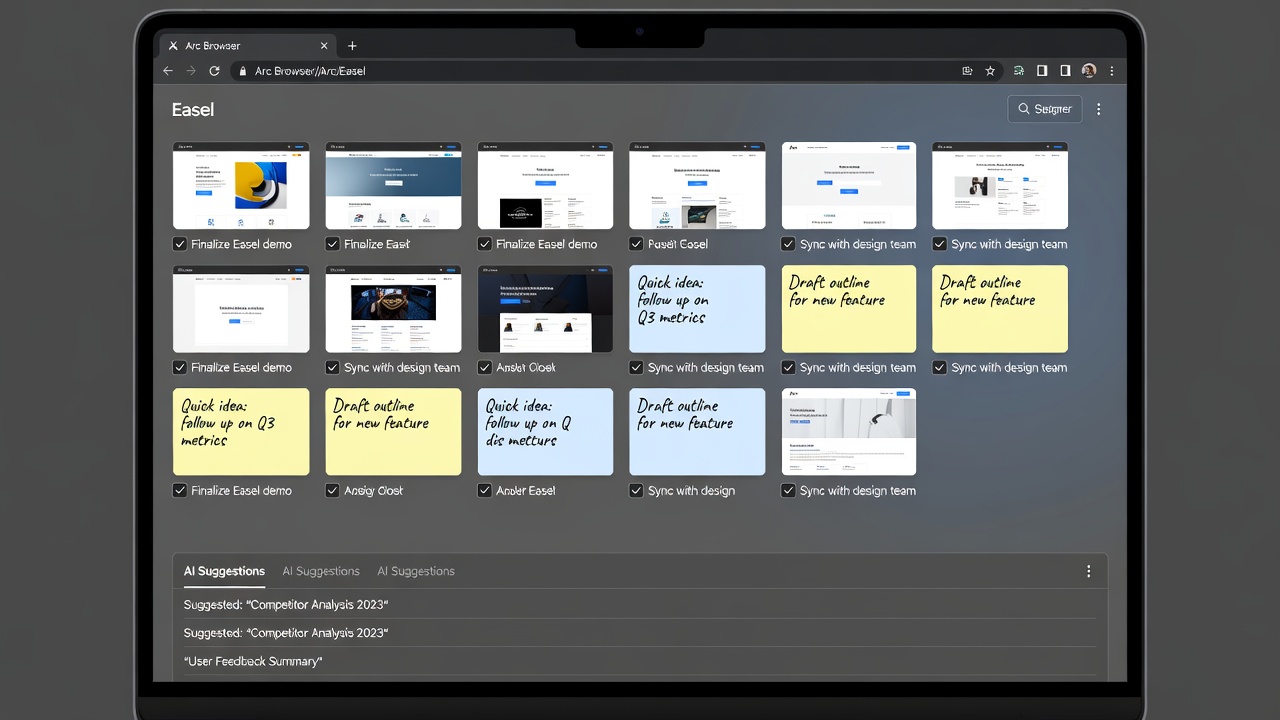Close the Arc Browser tab
The width and height of the screenshot is (1280, 720).
pyautogui.click(x=324, y=46)
